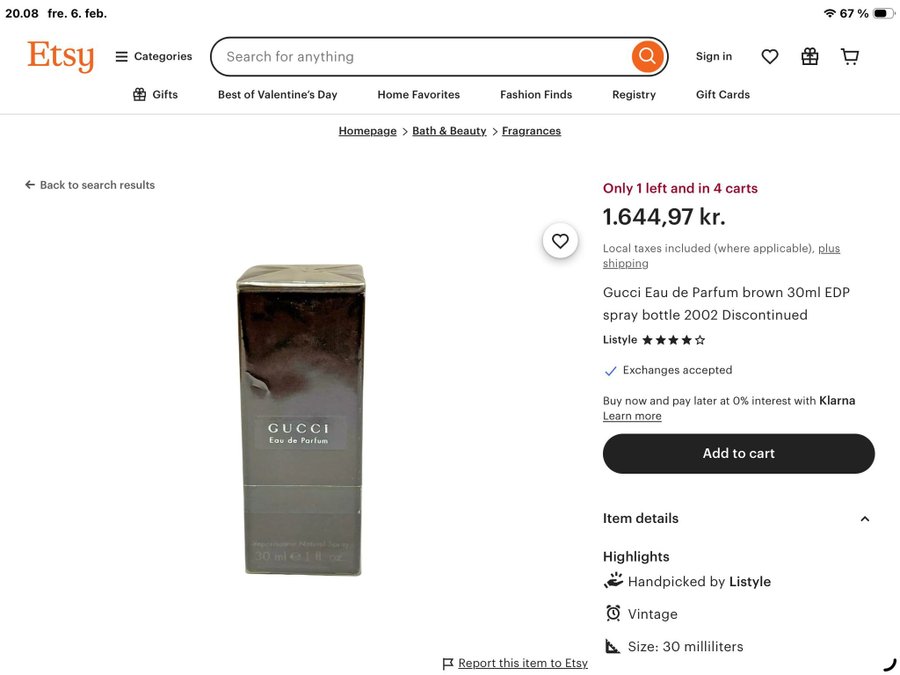Add the perfume to cart
This screenshot has height=675, width=900.
pos(738,454)
